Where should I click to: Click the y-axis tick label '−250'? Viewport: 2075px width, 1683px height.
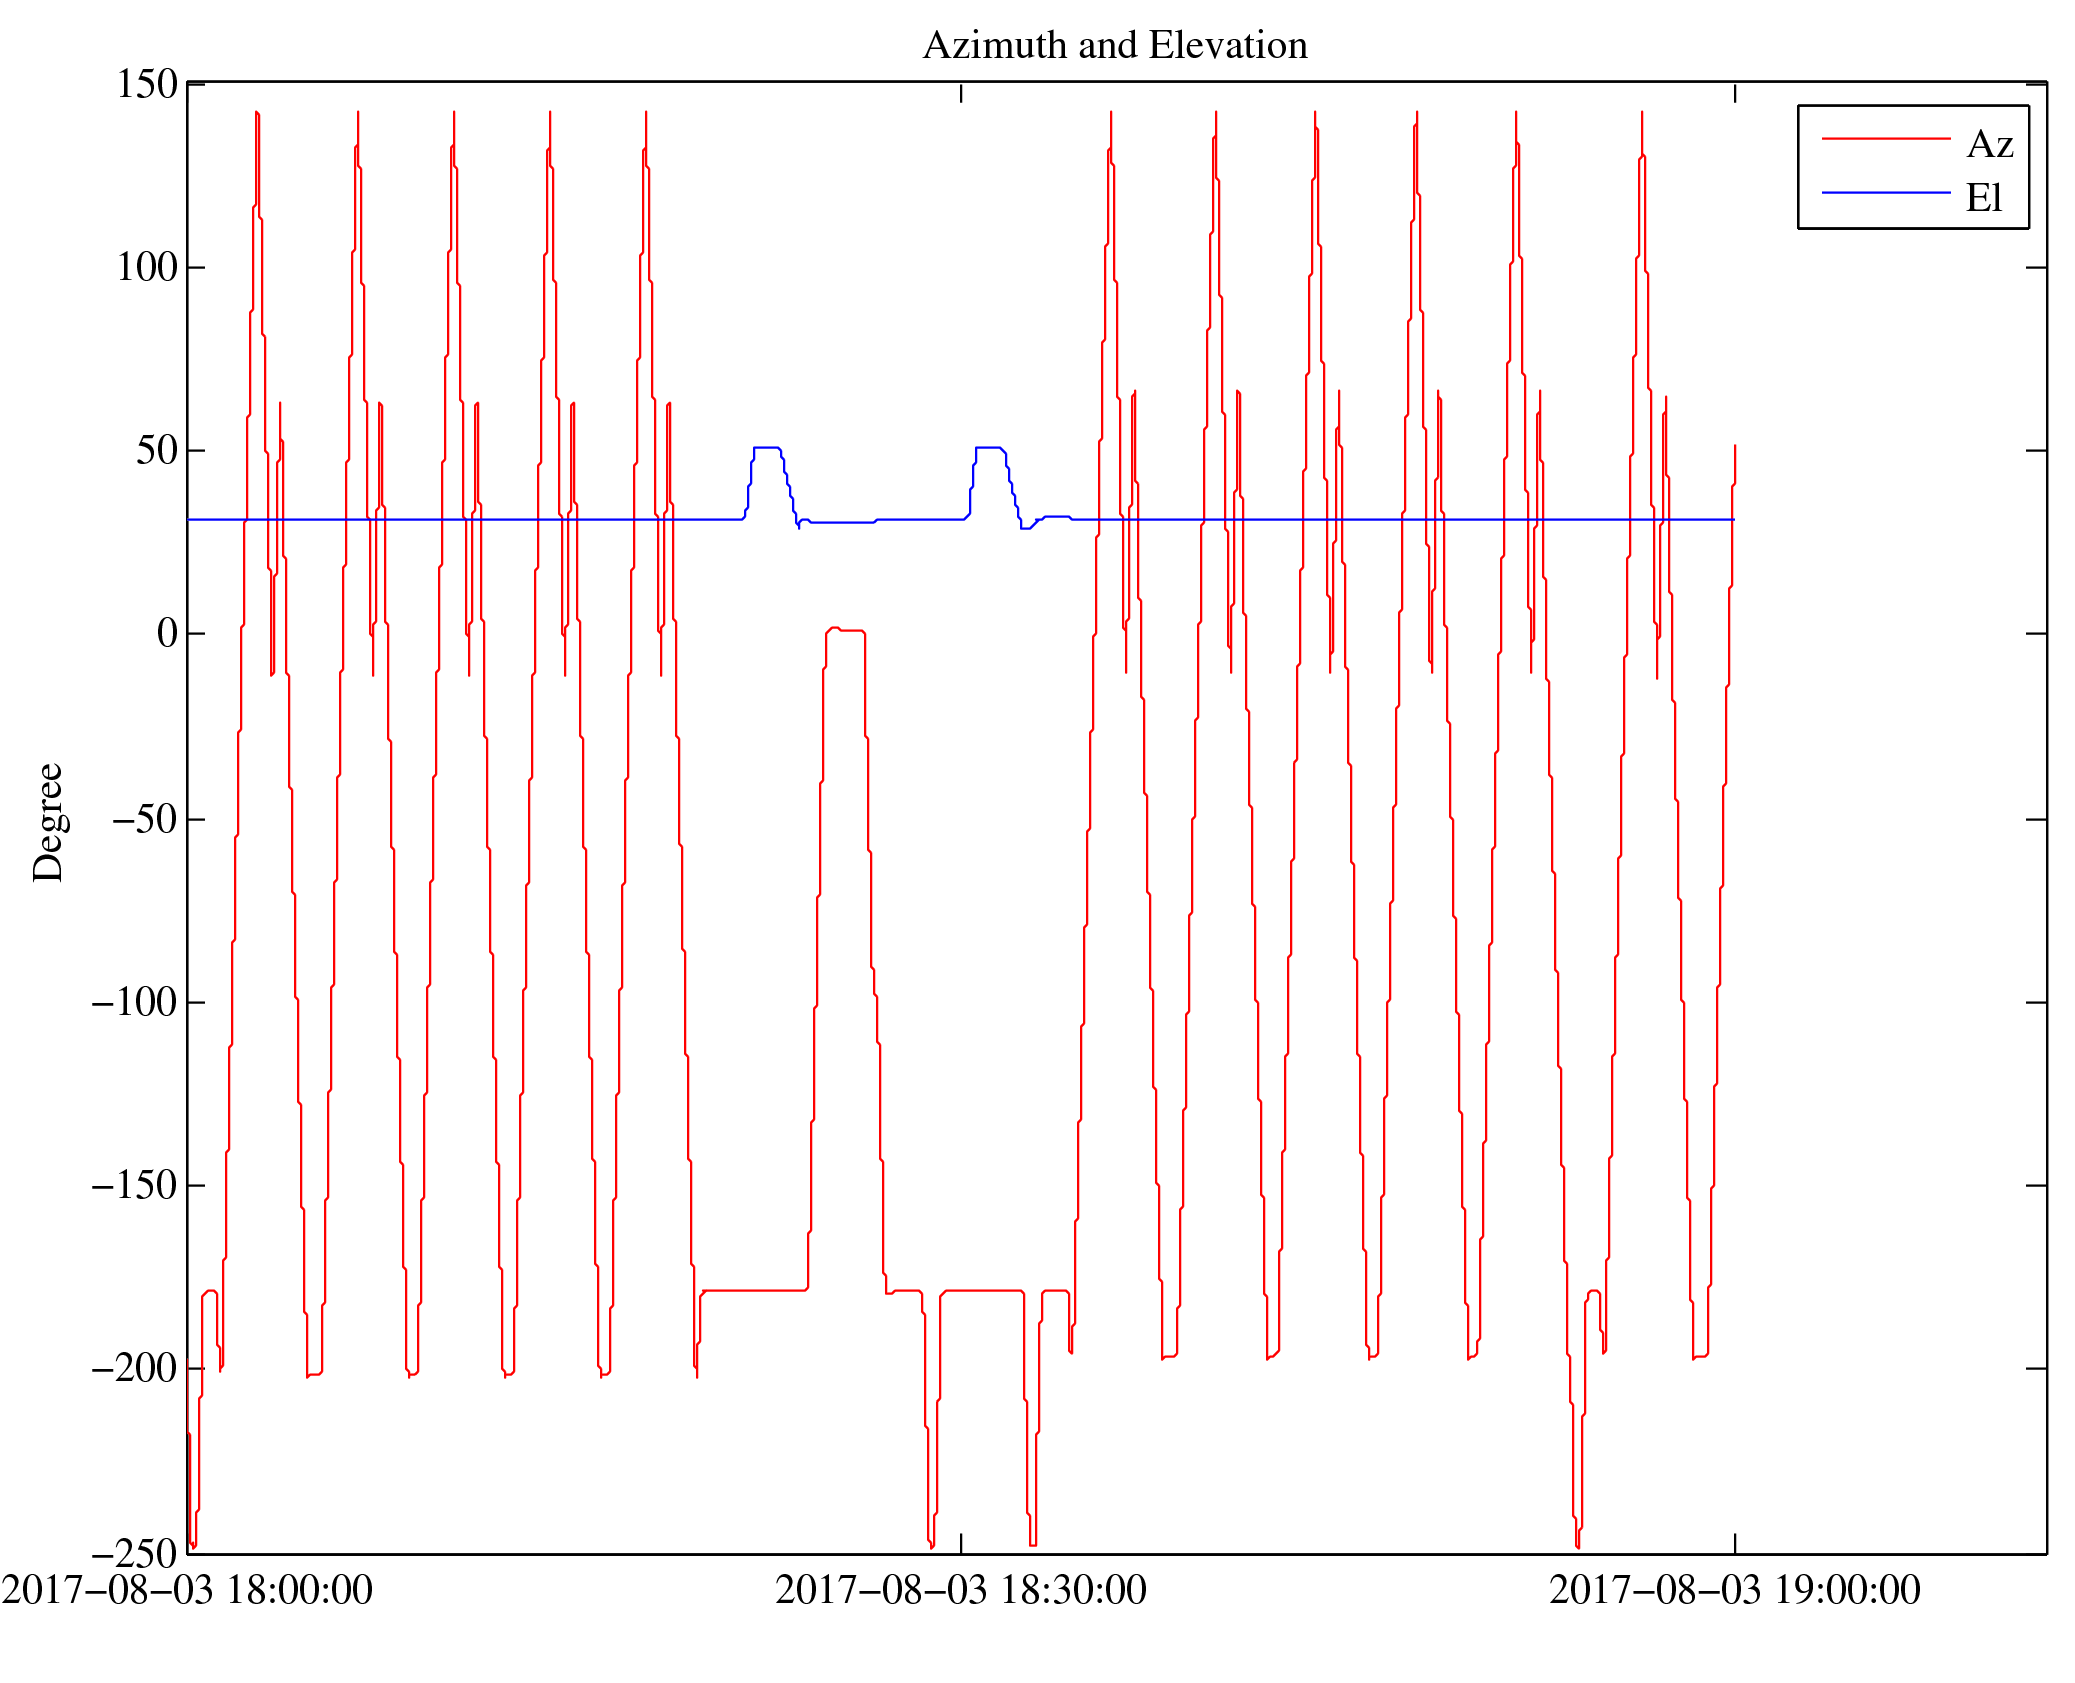[135, 1554]
